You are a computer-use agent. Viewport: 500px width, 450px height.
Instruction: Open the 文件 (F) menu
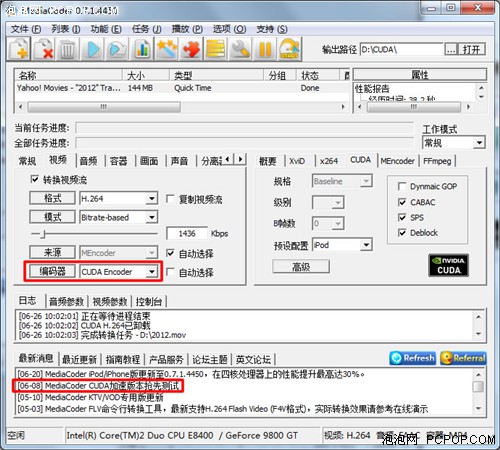click(26, 29)
